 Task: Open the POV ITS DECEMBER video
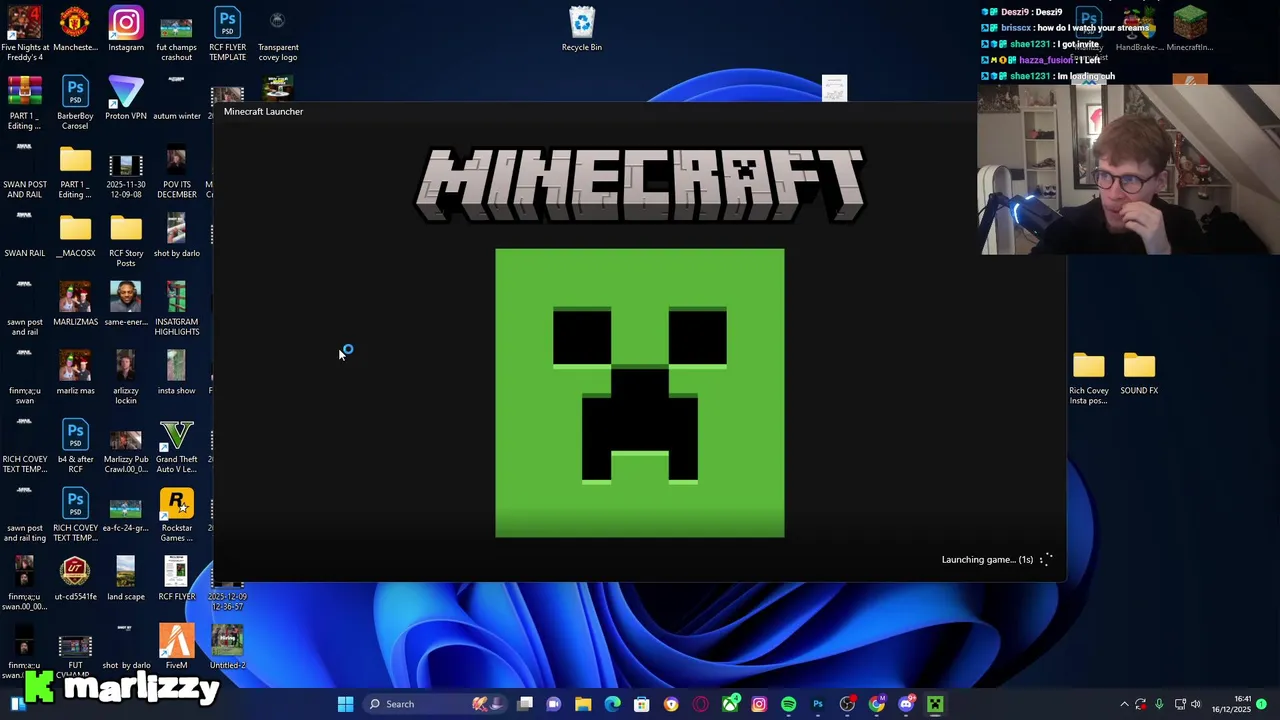click(176, 170)
